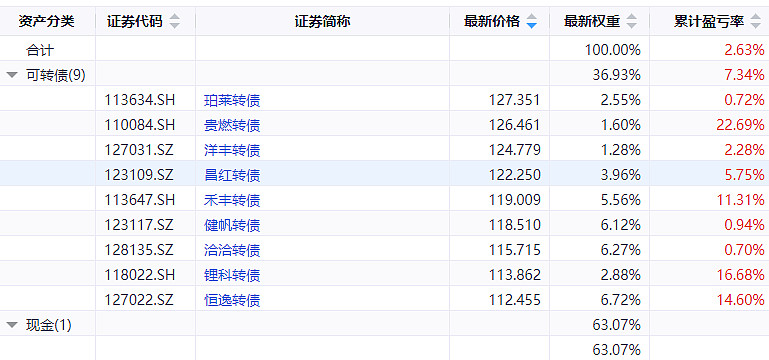The image size is (769, 360).
Task: Open 珀莱转债 bond link
Action: pos(232,101)
